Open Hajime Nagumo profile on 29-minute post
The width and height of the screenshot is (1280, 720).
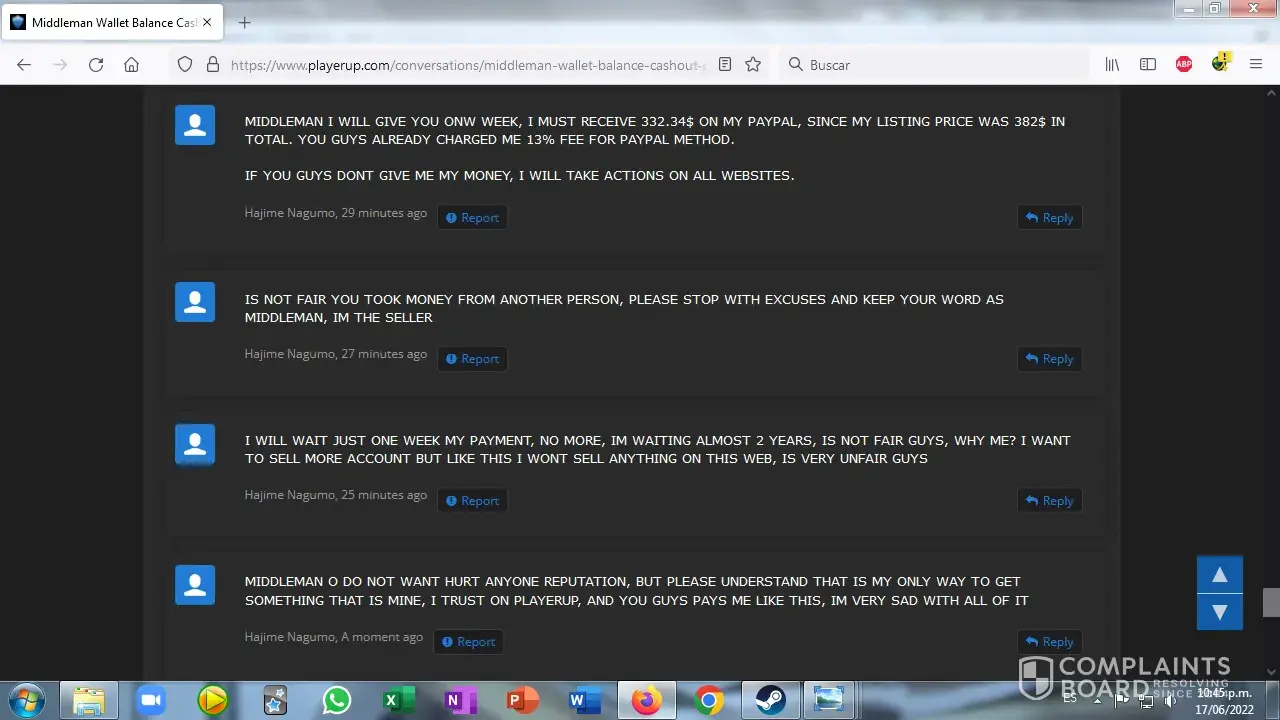pos(290,213)
